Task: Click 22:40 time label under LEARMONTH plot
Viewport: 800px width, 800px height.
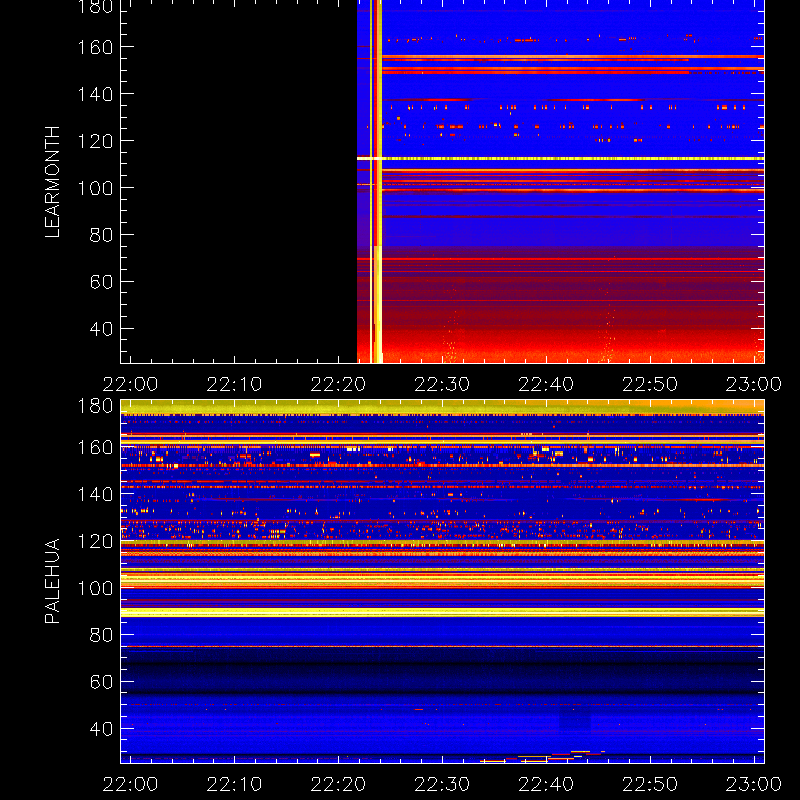Action: (546, 384)
